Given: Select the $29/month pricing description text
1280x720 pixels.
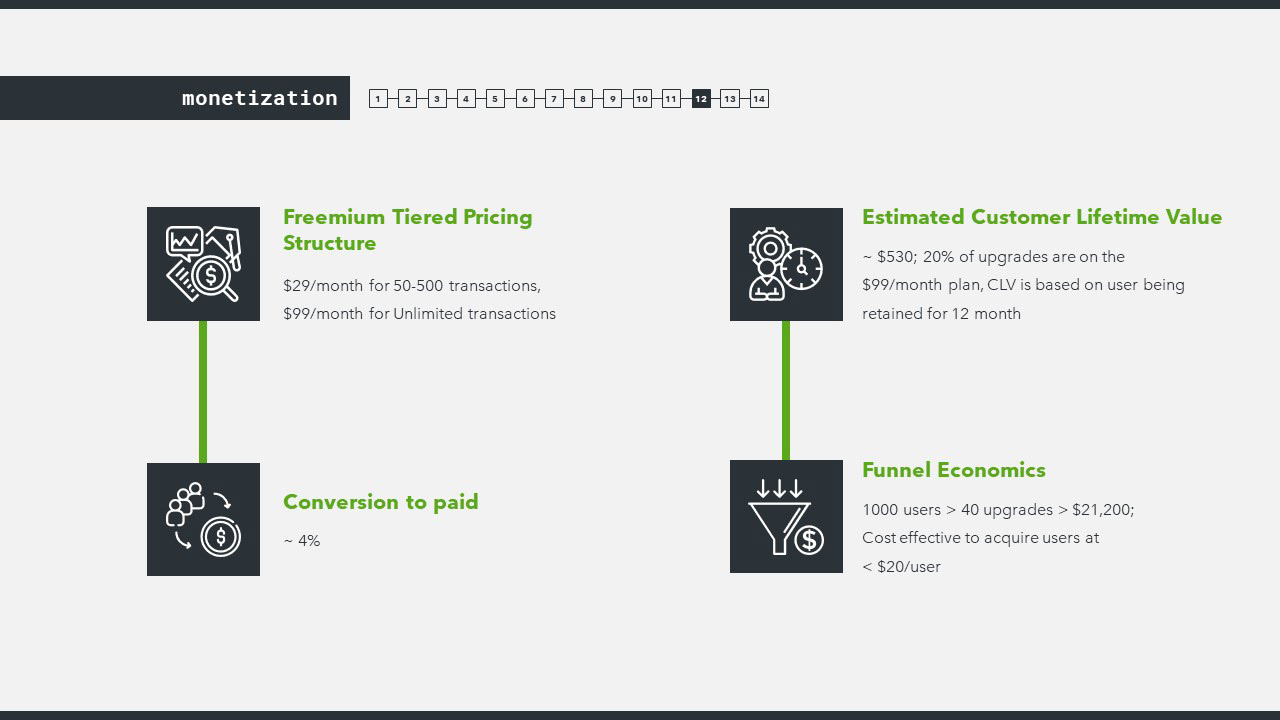Looking at the screenshot, I should click(x=419, y=299).
